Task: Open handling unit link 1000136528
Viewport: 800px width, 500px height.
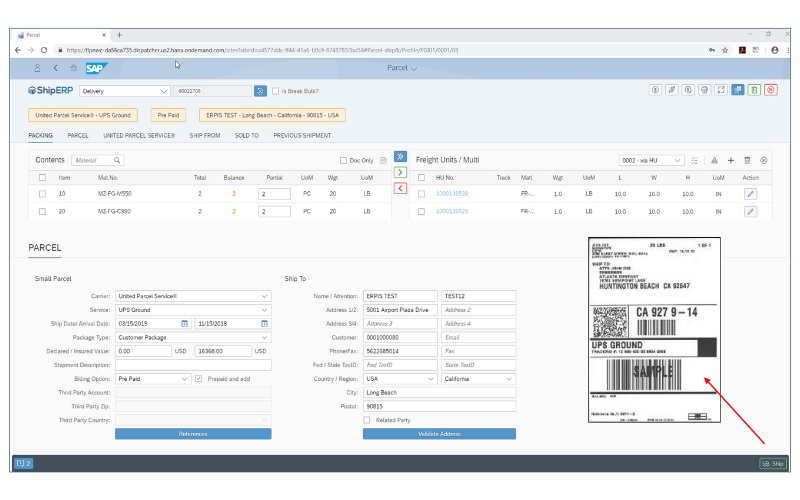Action: (x=452, y=194)
